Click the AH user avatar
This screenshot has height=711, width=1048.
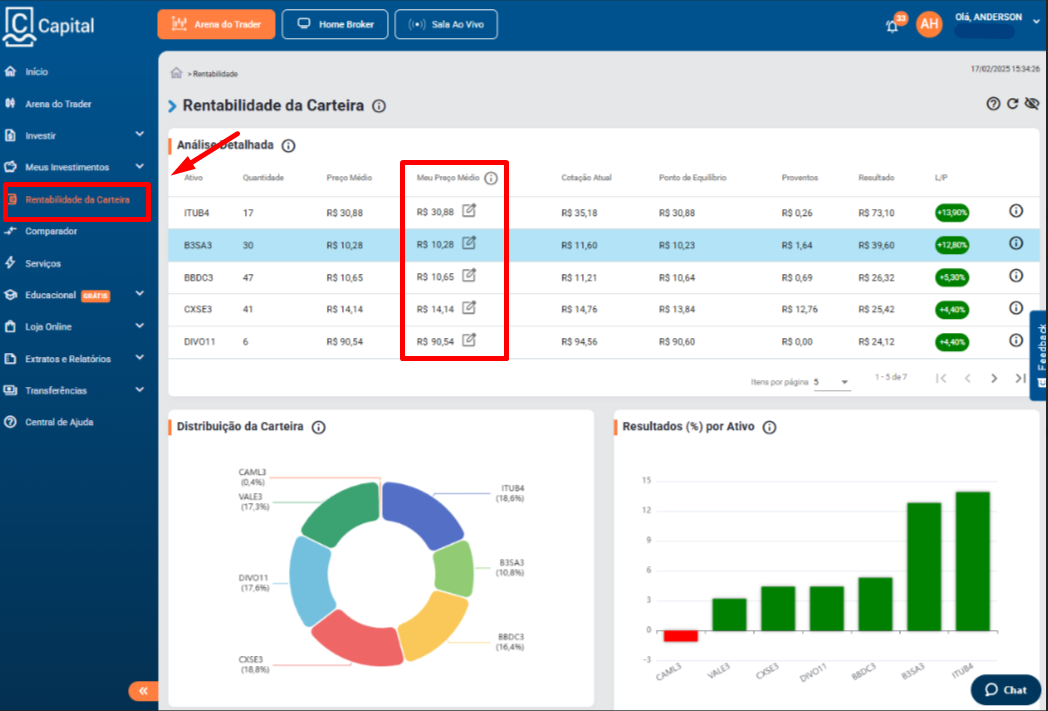929,25
